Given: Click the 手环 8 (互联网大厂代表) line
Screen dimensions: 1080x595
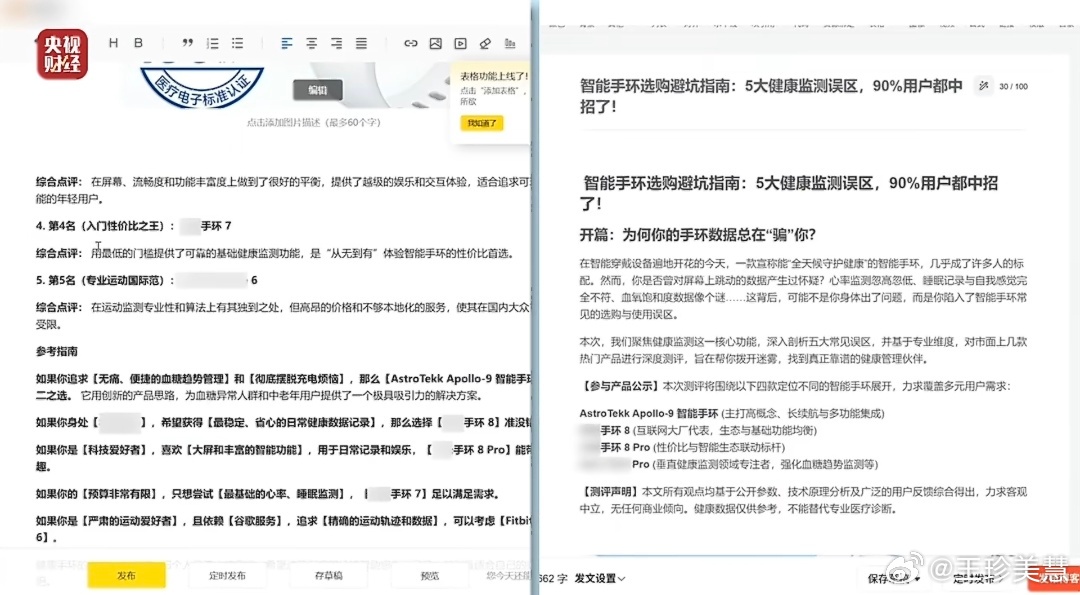Looking at the screenshot, I should coord(698,430).
